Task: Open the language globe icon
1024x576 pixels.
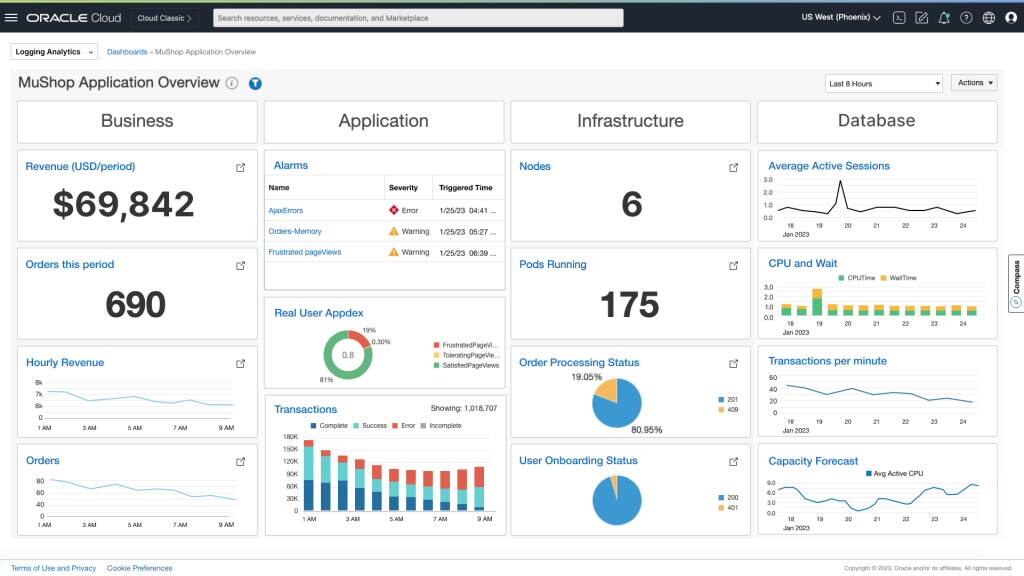Action: (x=986, y=17)
